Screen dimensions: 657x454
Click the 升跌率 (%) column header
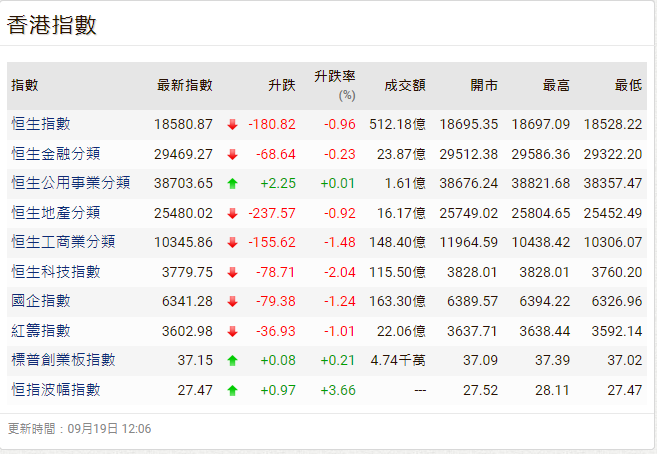click(x=334, y=85)
